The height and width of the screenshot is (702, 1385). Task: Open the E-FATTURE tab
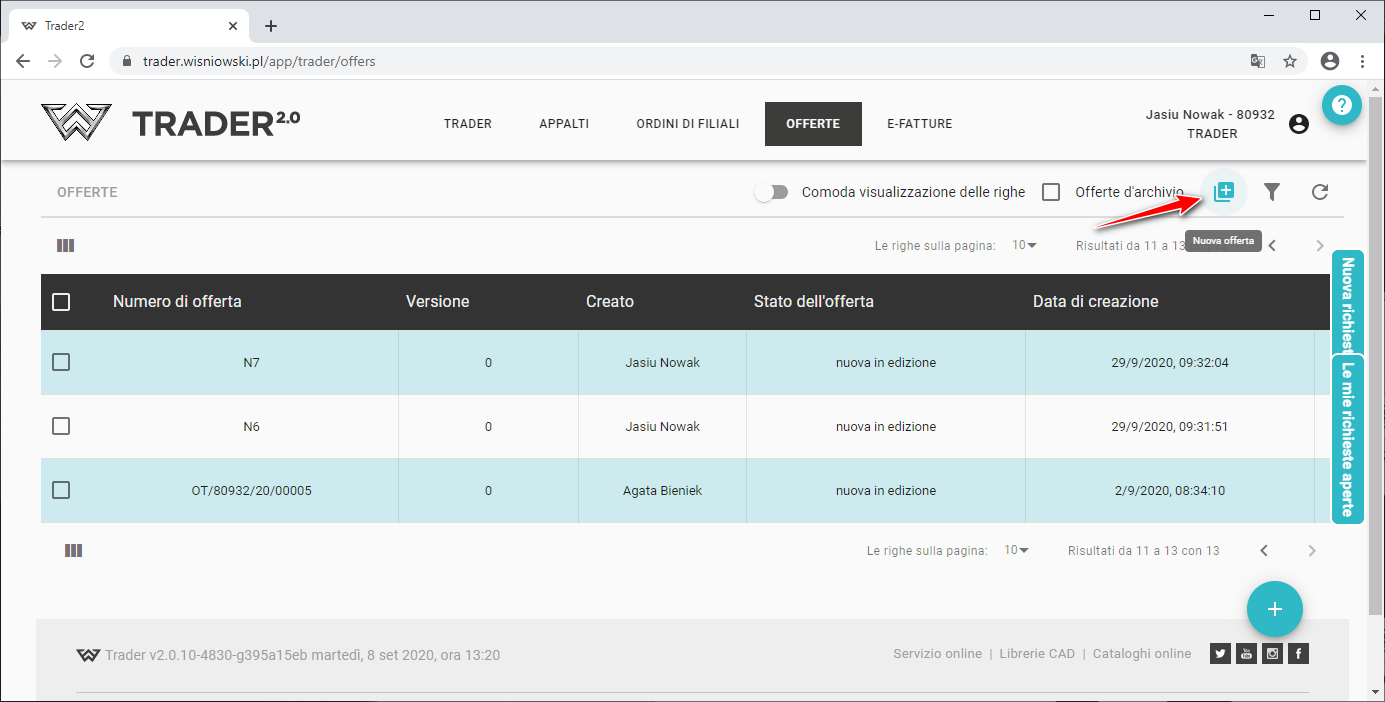point(919,124)
